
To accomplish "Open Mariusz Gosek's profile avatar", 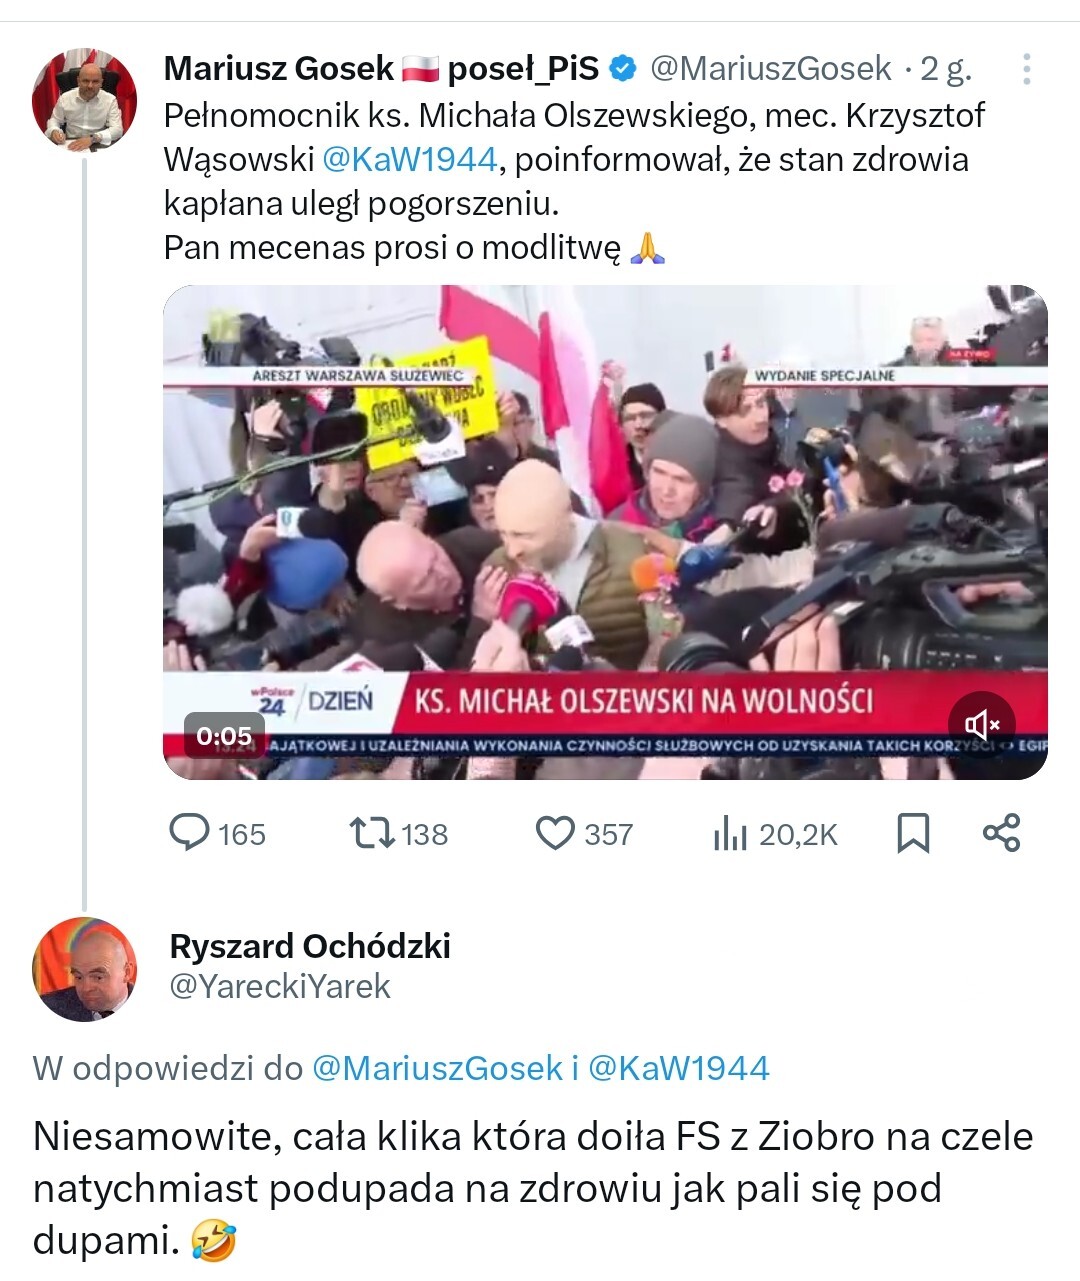I will 84,99.
